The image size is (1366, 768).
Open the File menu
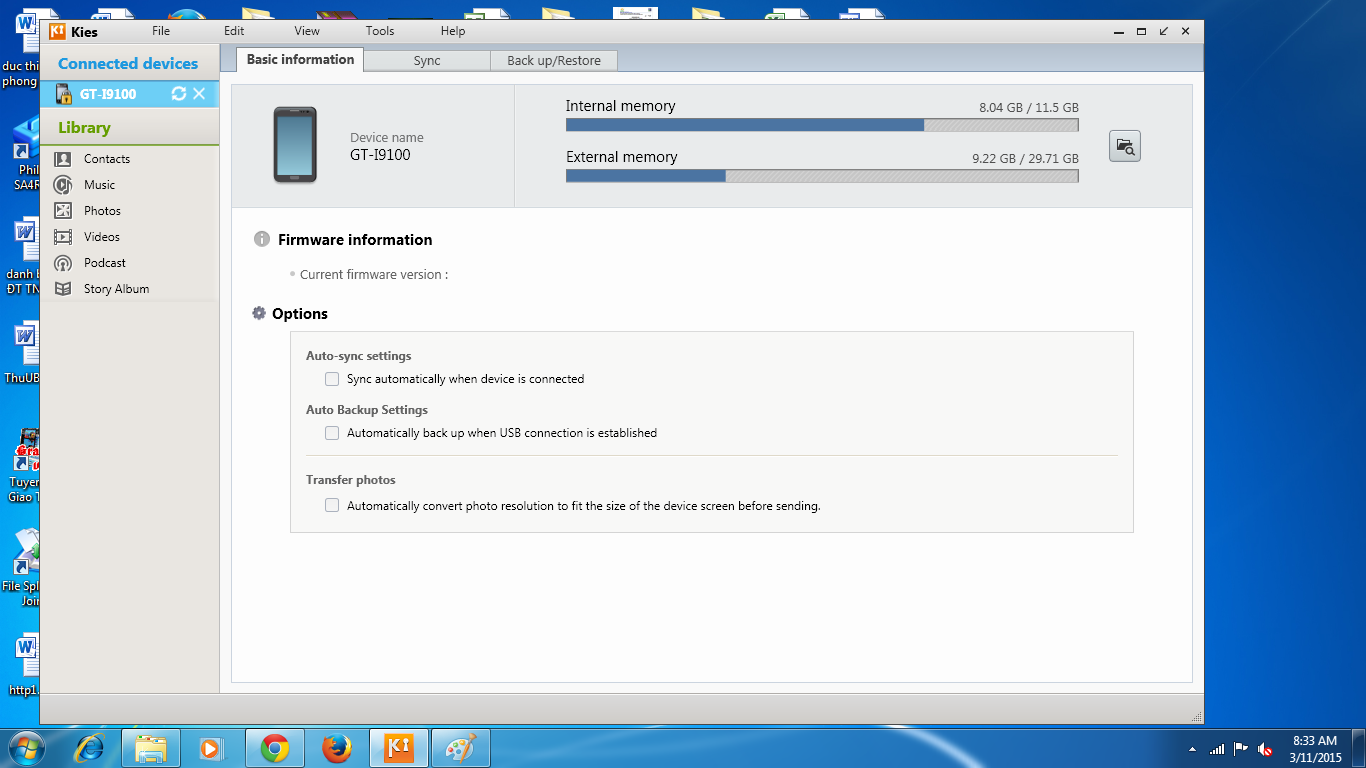coord(161,31)
